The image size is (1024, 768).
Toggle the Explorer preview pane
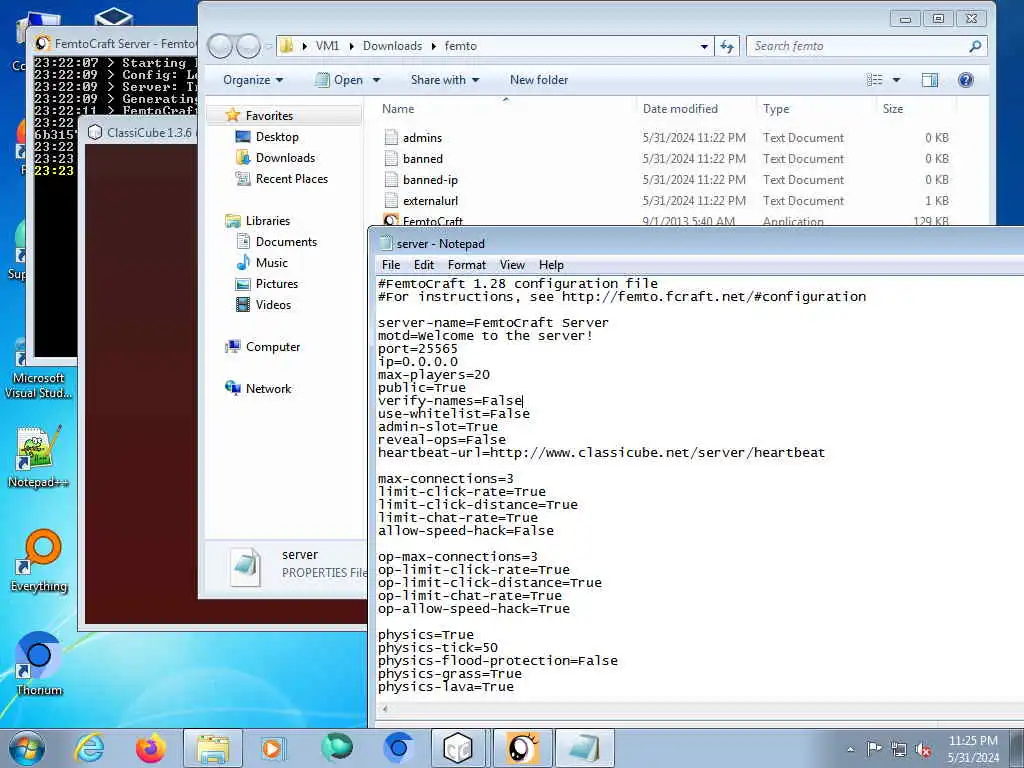click(x=930, y=80)
